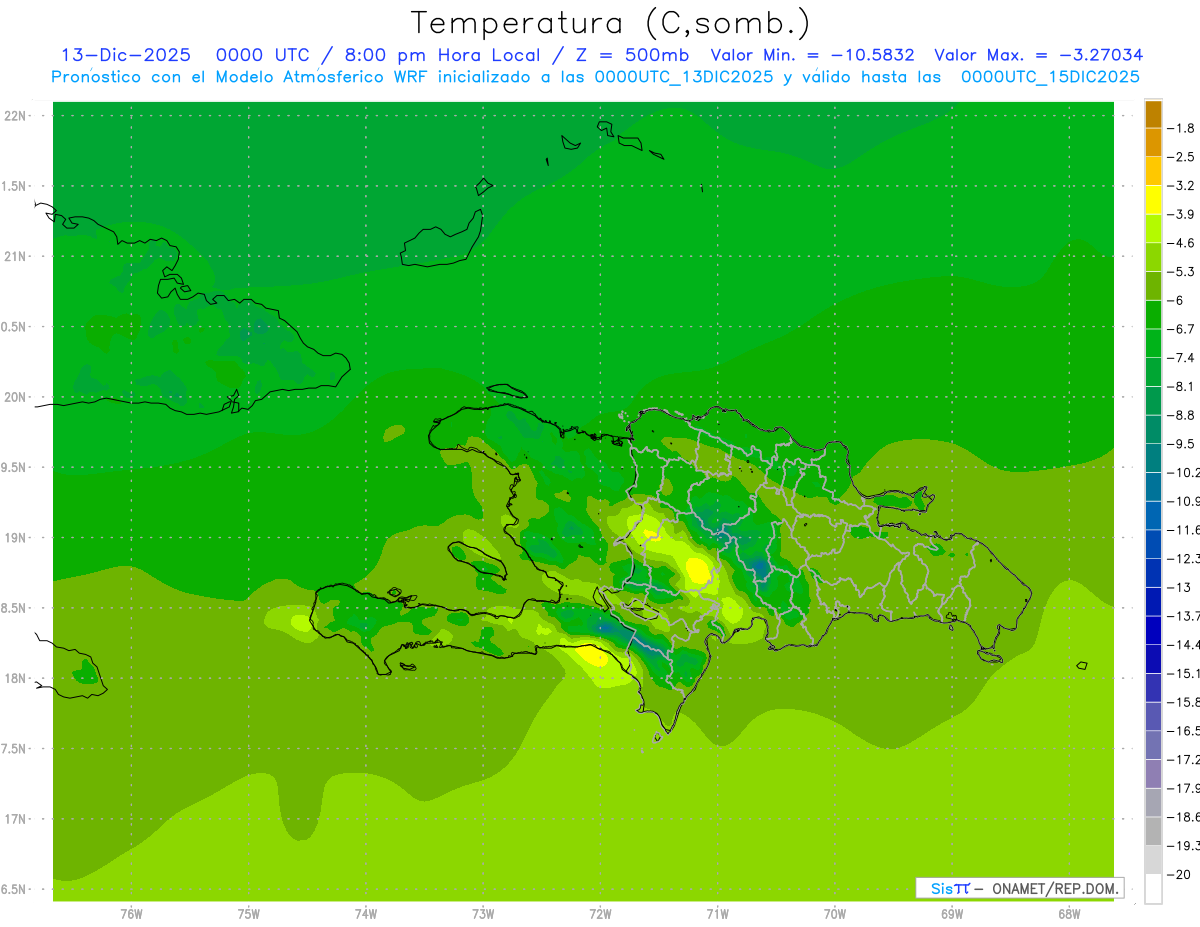Pick the orange swatch above -1.8
This screenshot has width=1200, height=927.
[1153, 114]
